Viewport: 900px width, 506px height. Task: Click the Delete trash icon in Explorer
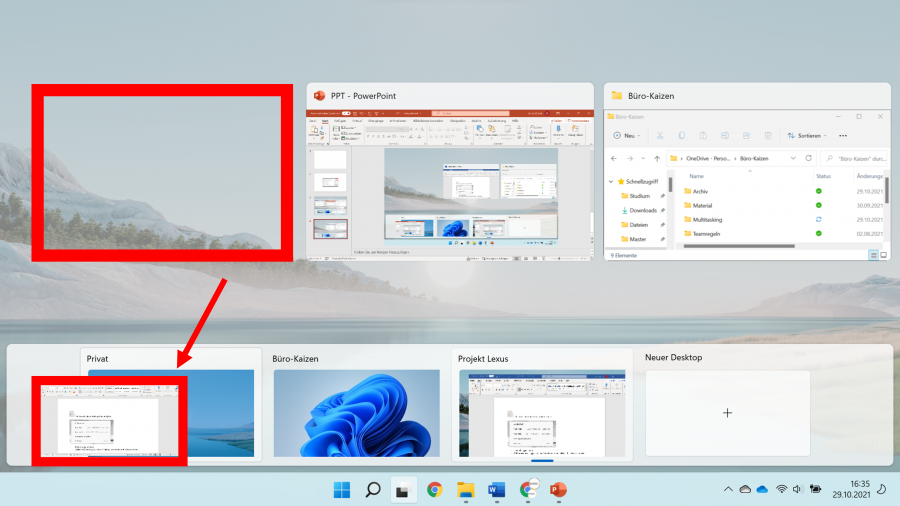tap(768, 136)
